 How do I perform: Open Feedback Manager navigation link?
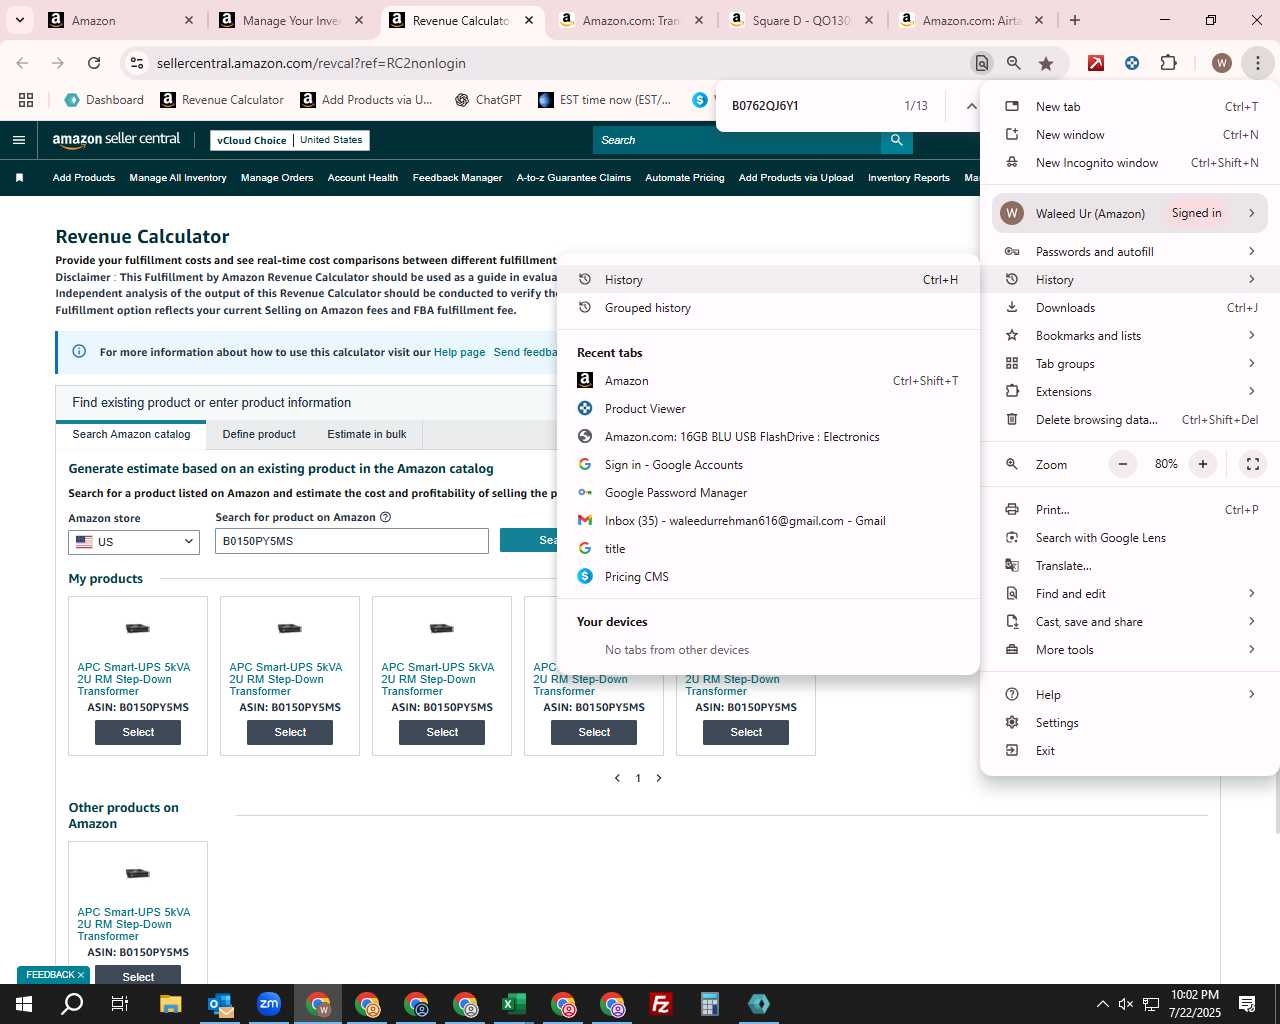coord(457,178)
